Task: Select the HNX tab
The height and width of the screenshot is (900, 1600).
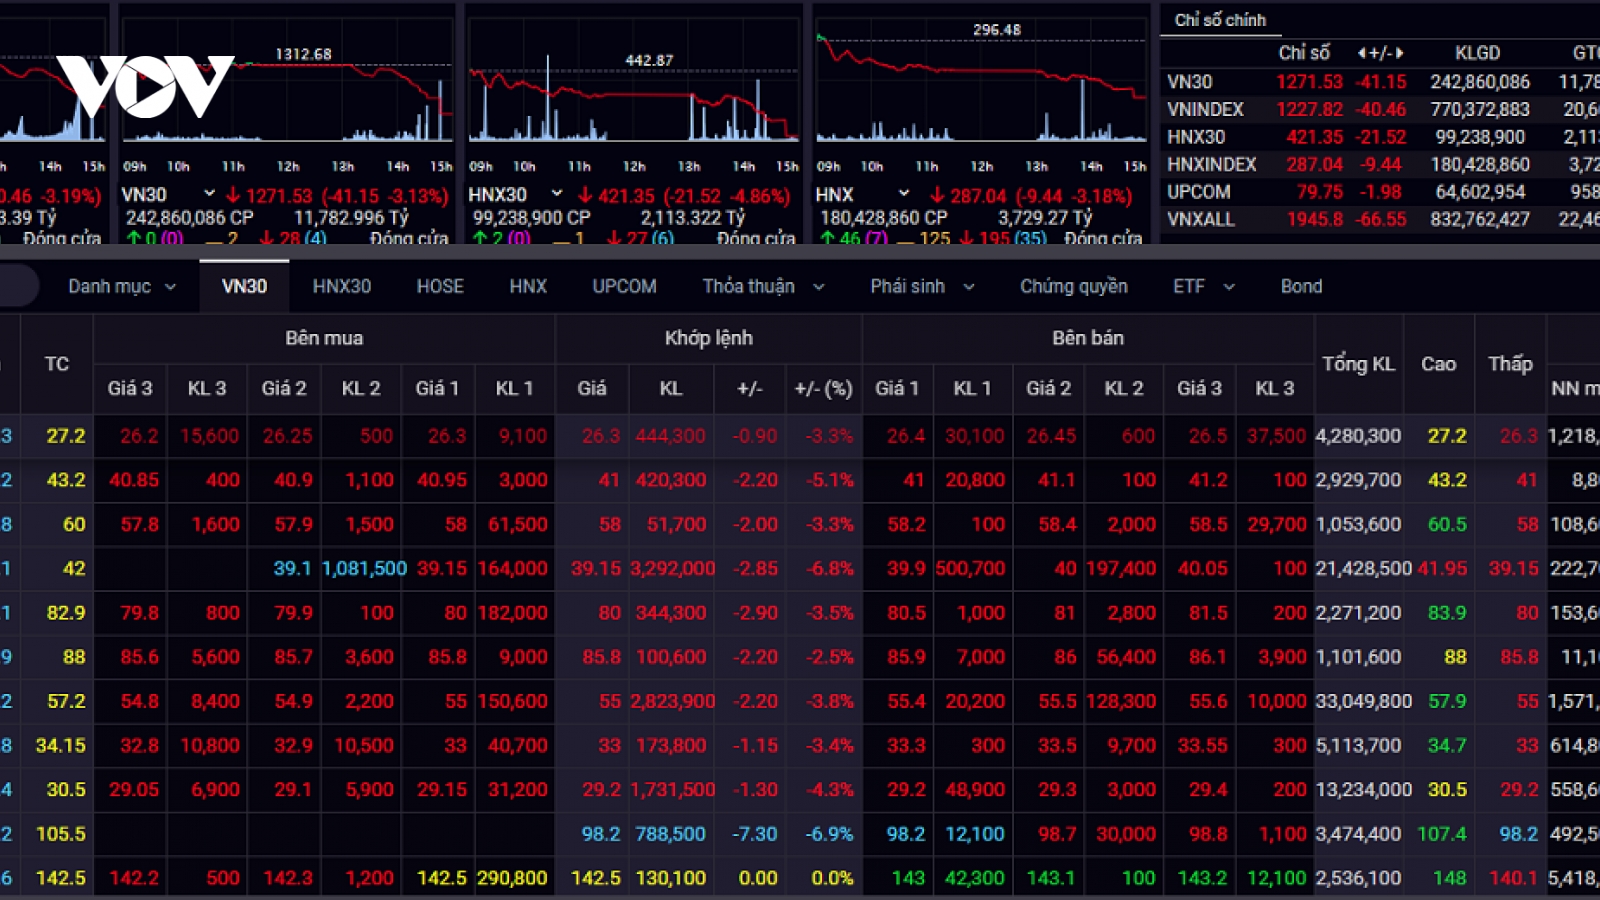Action: [528, 286]
